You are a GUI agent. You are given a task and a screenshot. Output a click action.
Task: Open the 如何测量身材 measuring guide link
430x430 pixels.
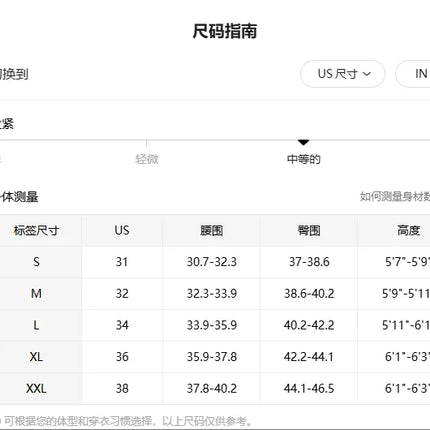pos(395,197)
